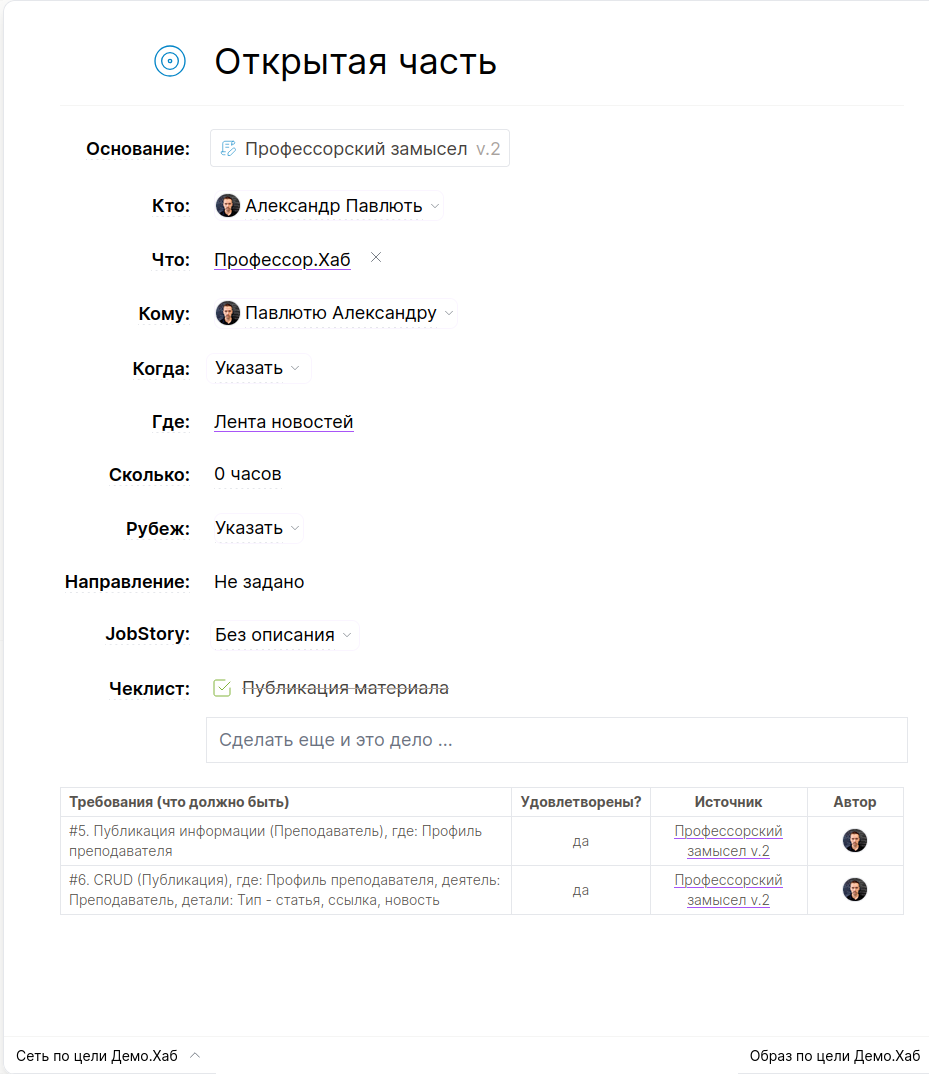929x1074 pixels.
Task: Click the Профессорский замысел v.2 basis chip
Action: [x=360, y=149]
